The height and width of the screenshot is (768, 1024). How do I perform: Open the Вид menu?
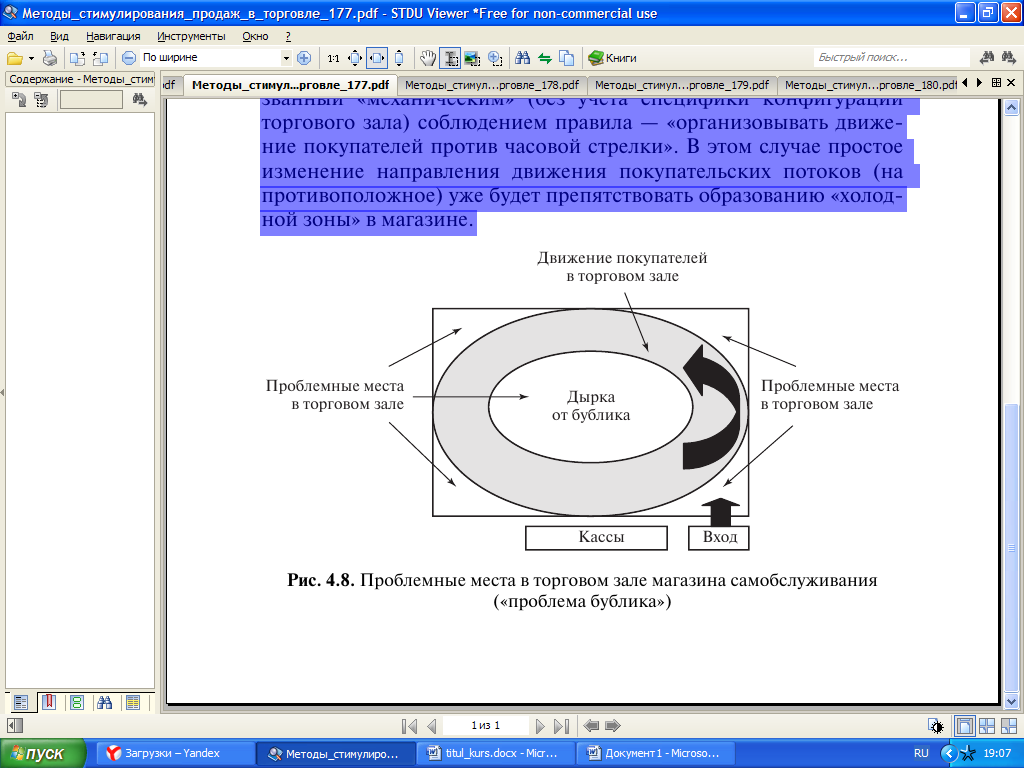59,36
